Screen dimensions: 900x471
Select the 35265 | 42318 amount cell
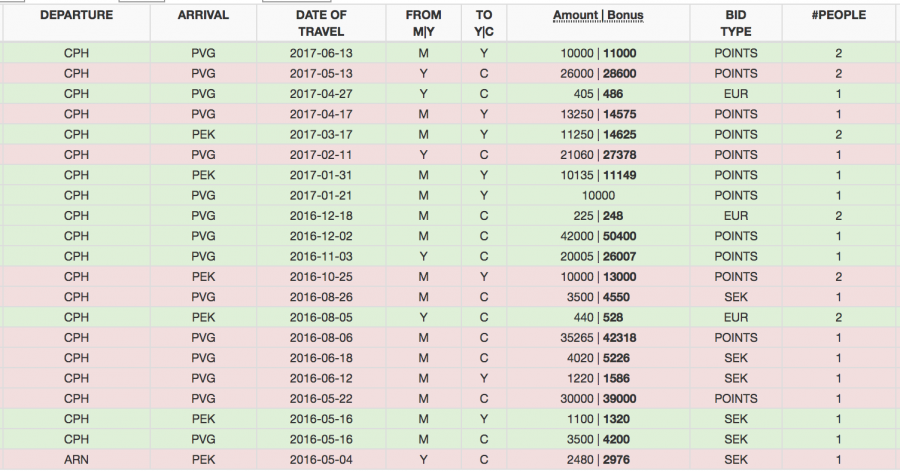[x=600, y=338]
